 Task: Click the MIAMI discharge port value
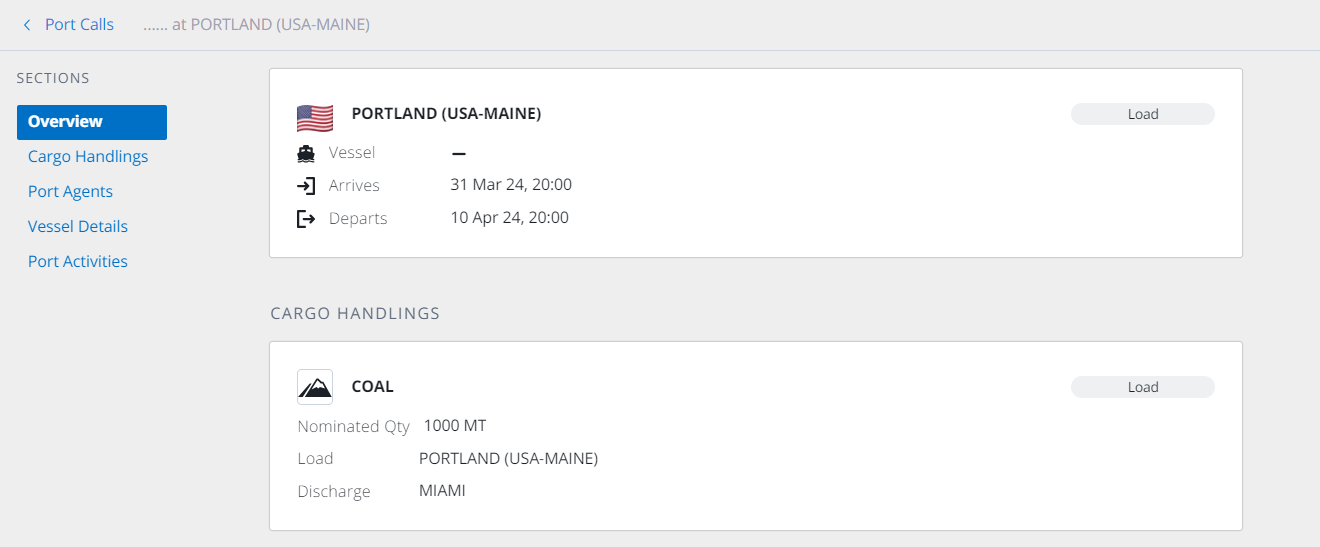point(442,491)
